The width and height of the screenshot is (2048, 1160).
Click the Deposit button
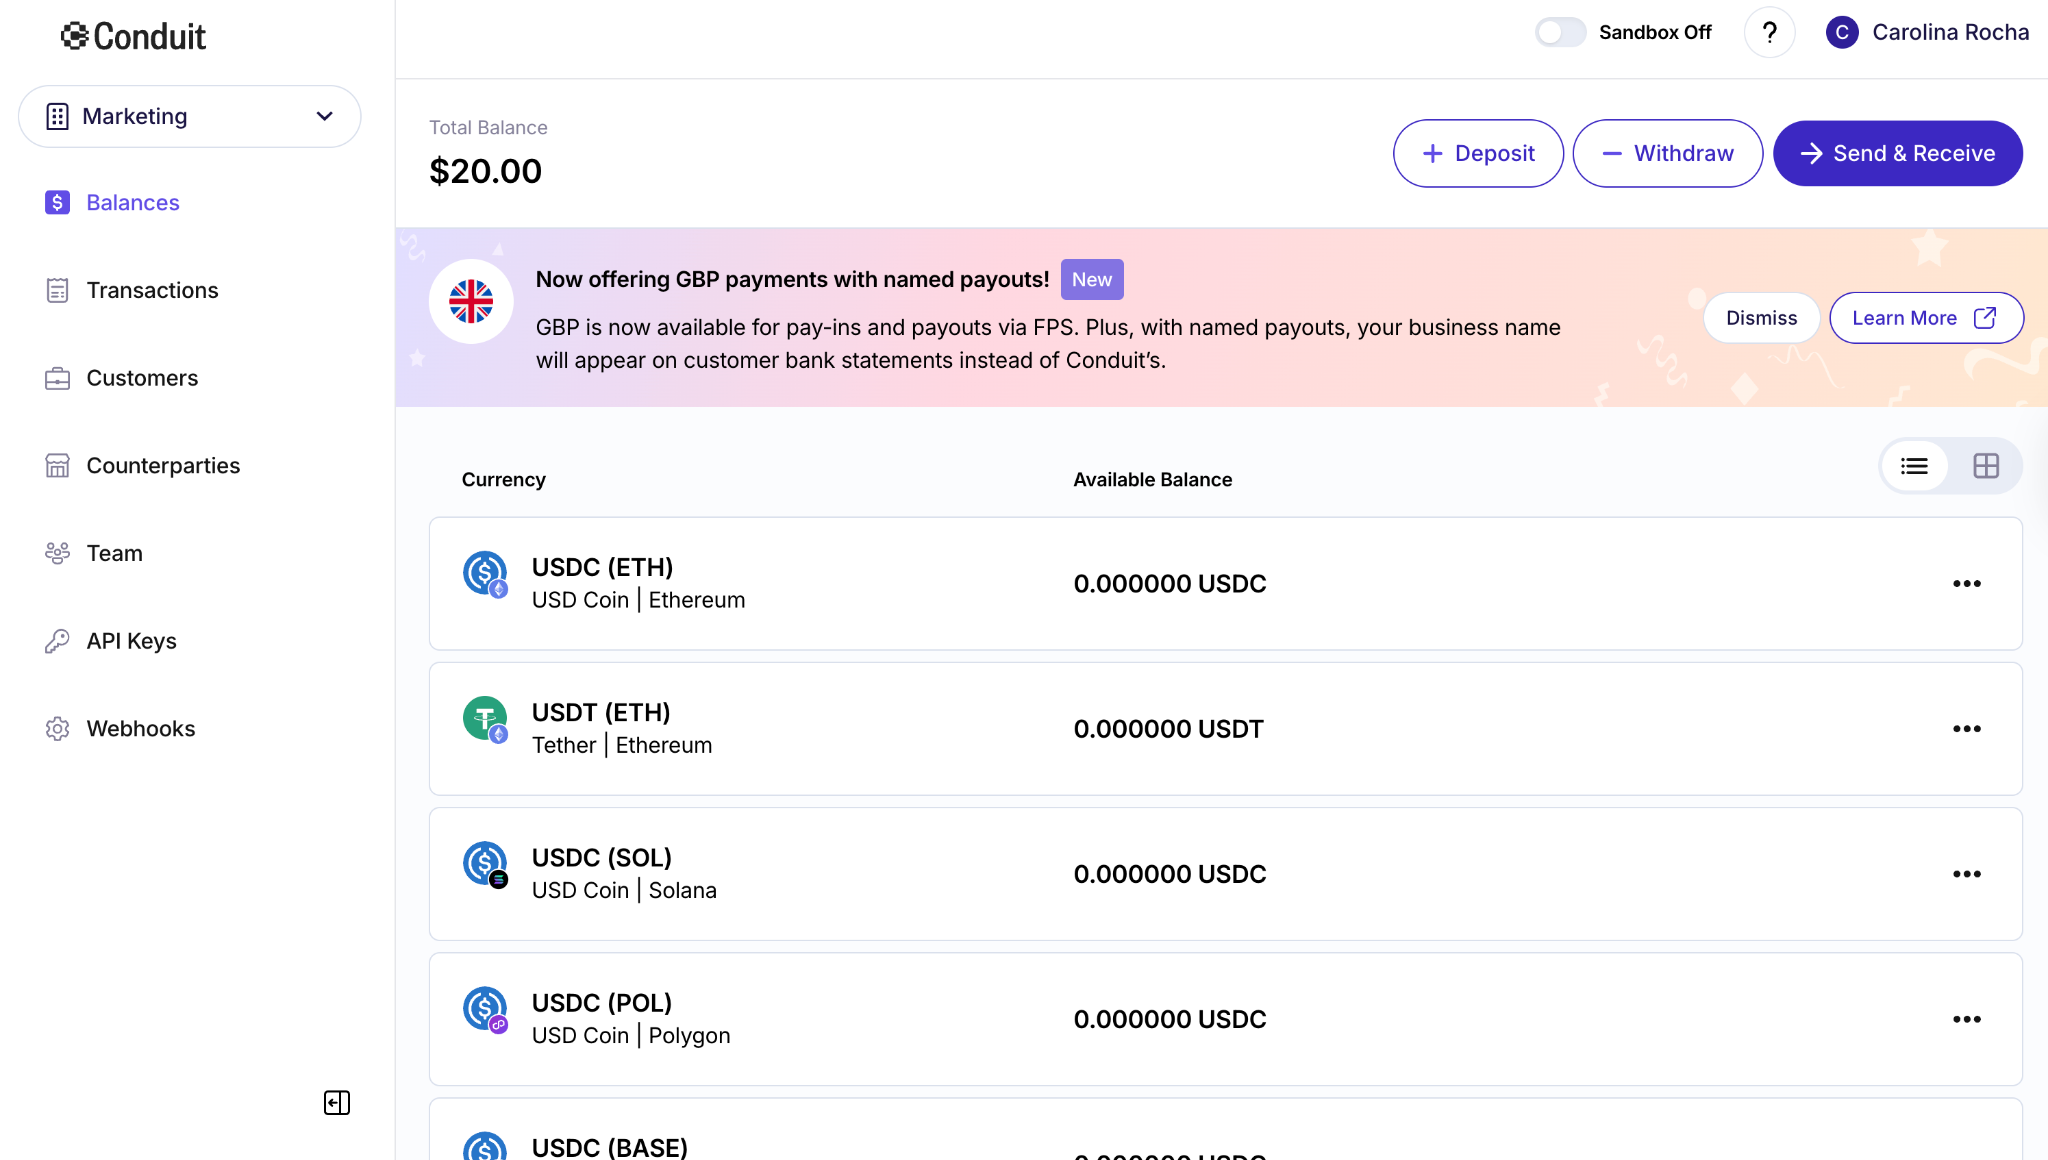[x=1477, y=153]
